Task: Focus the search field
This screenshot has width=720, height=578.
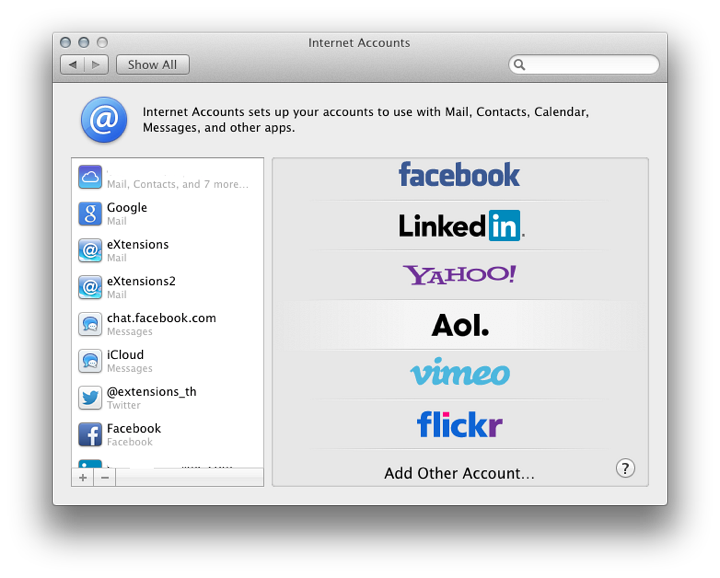Action: [584, 64]
